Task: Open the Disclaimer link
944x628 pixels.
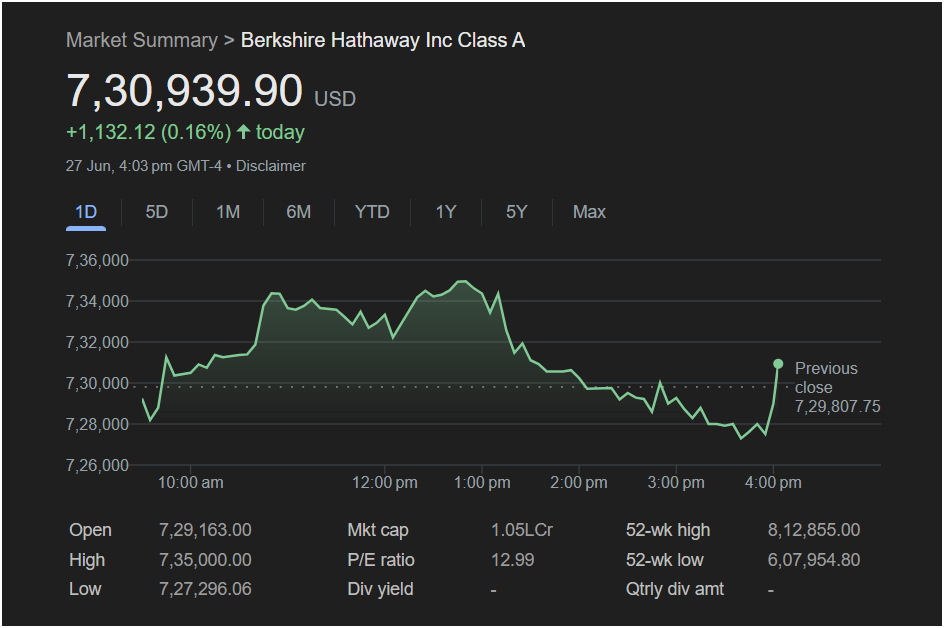Action: [270, 166]
